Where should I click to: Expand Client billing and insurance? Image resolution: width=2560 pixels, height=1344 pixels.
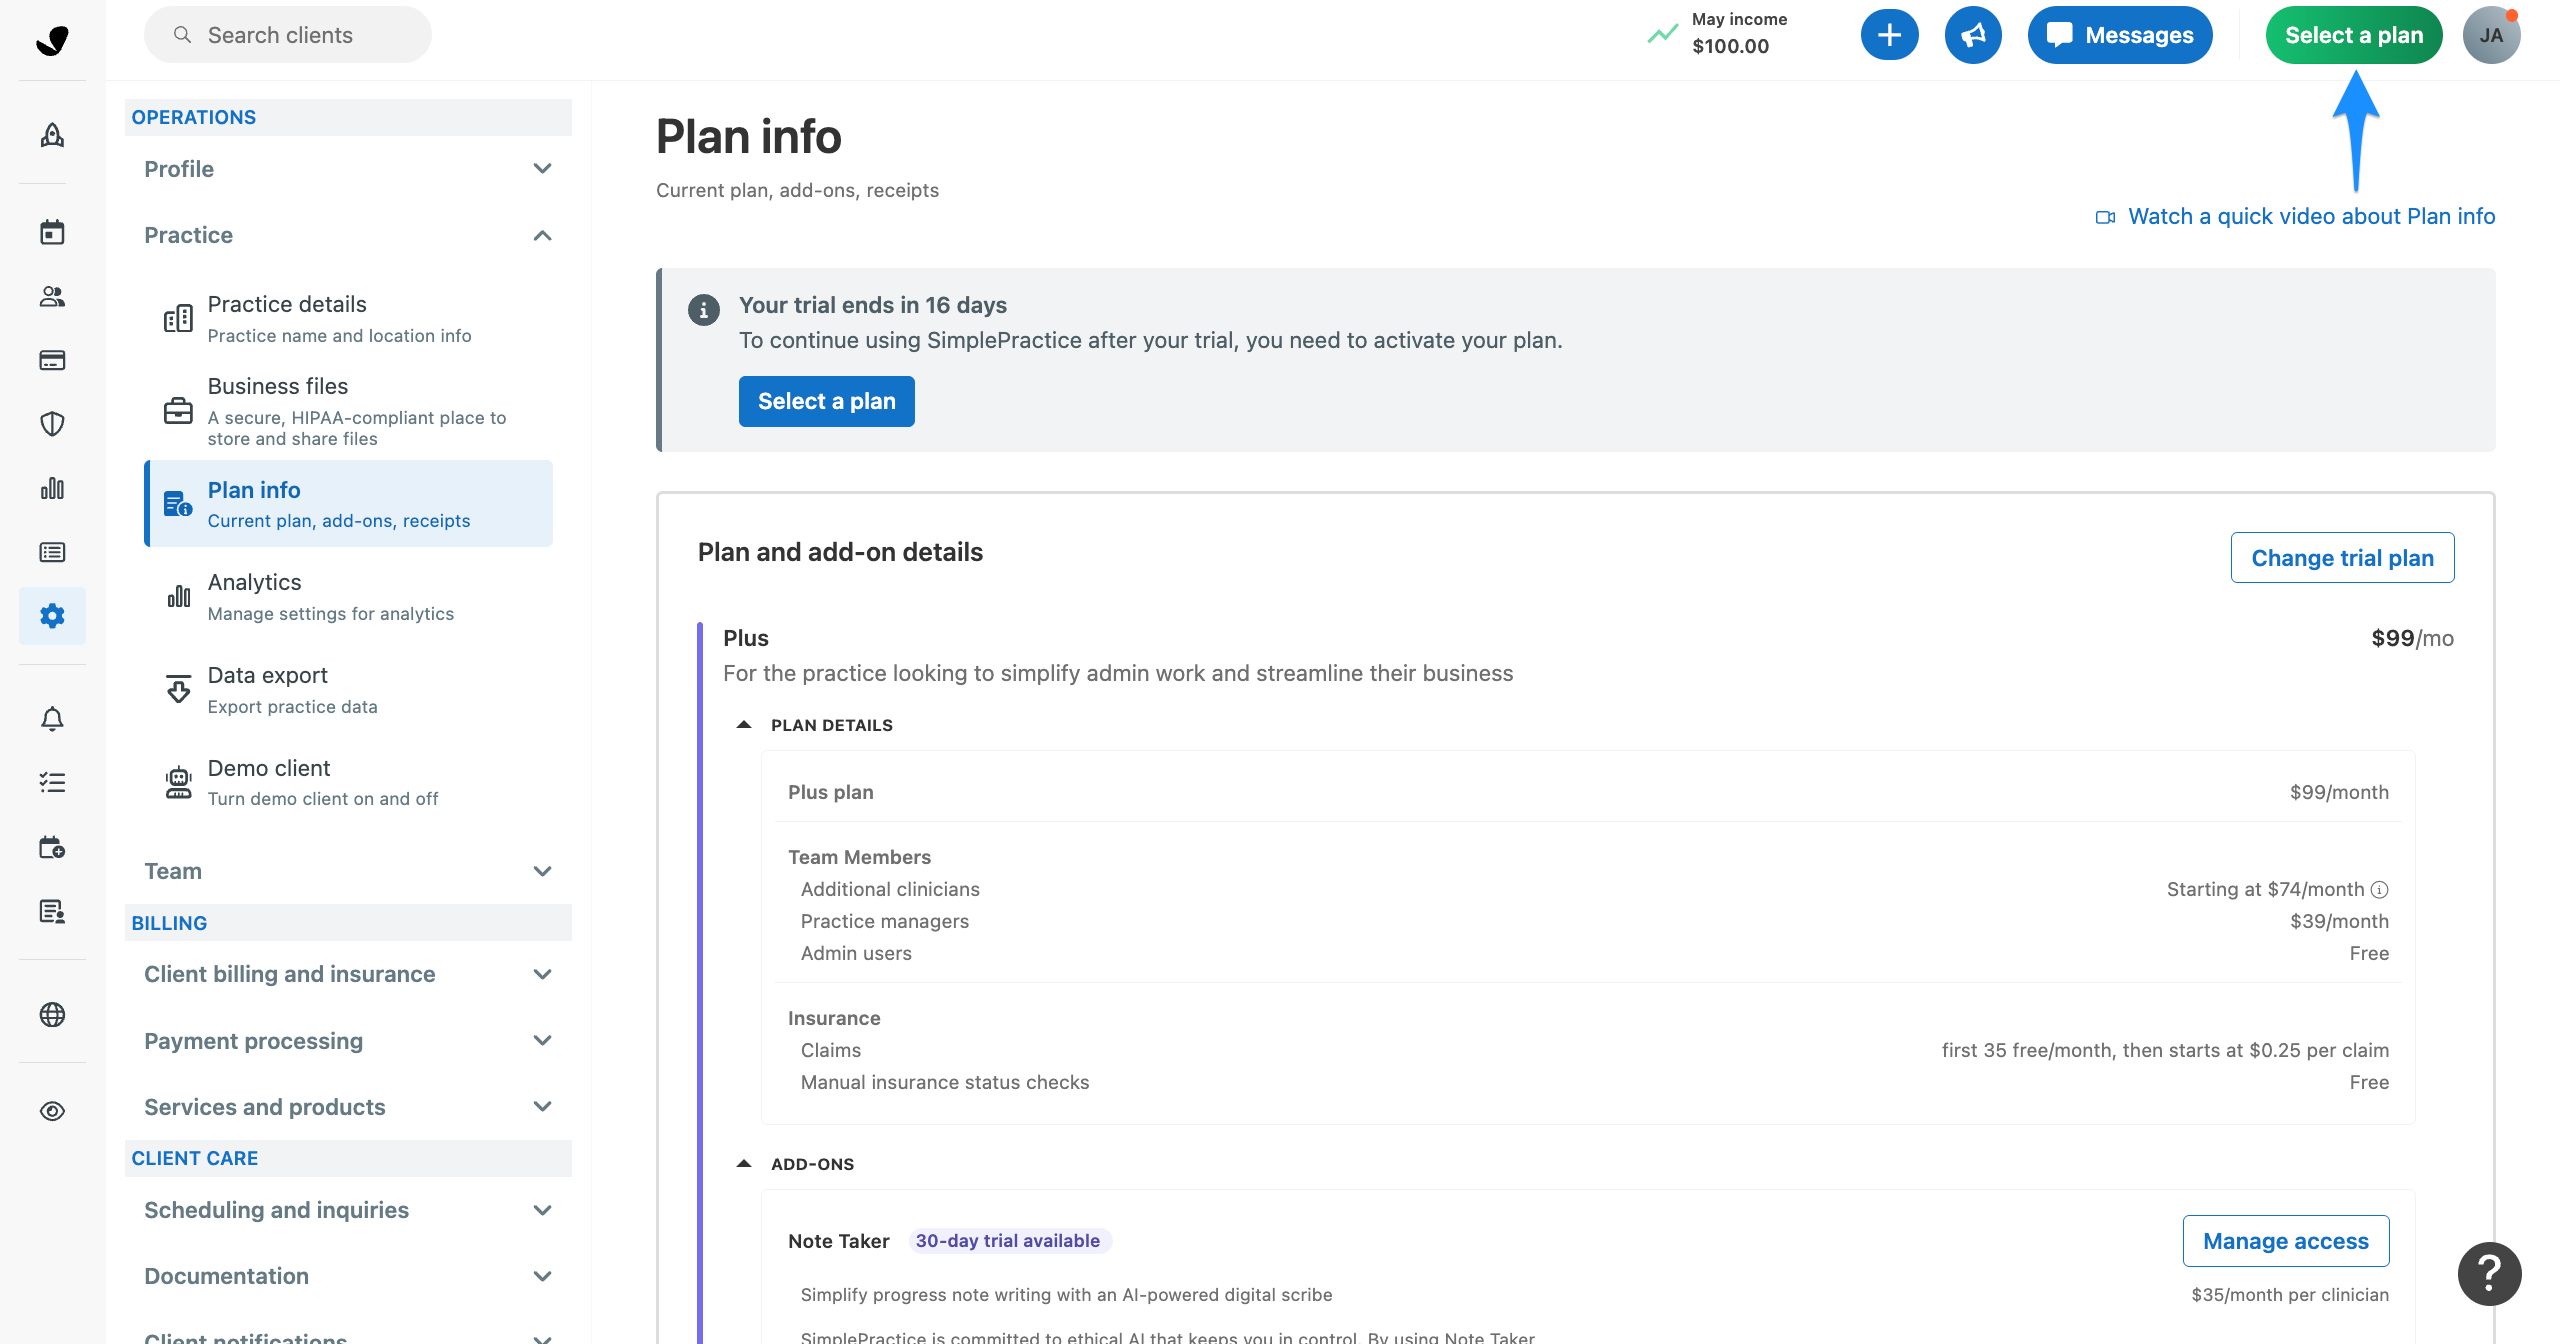pos(348,974)
